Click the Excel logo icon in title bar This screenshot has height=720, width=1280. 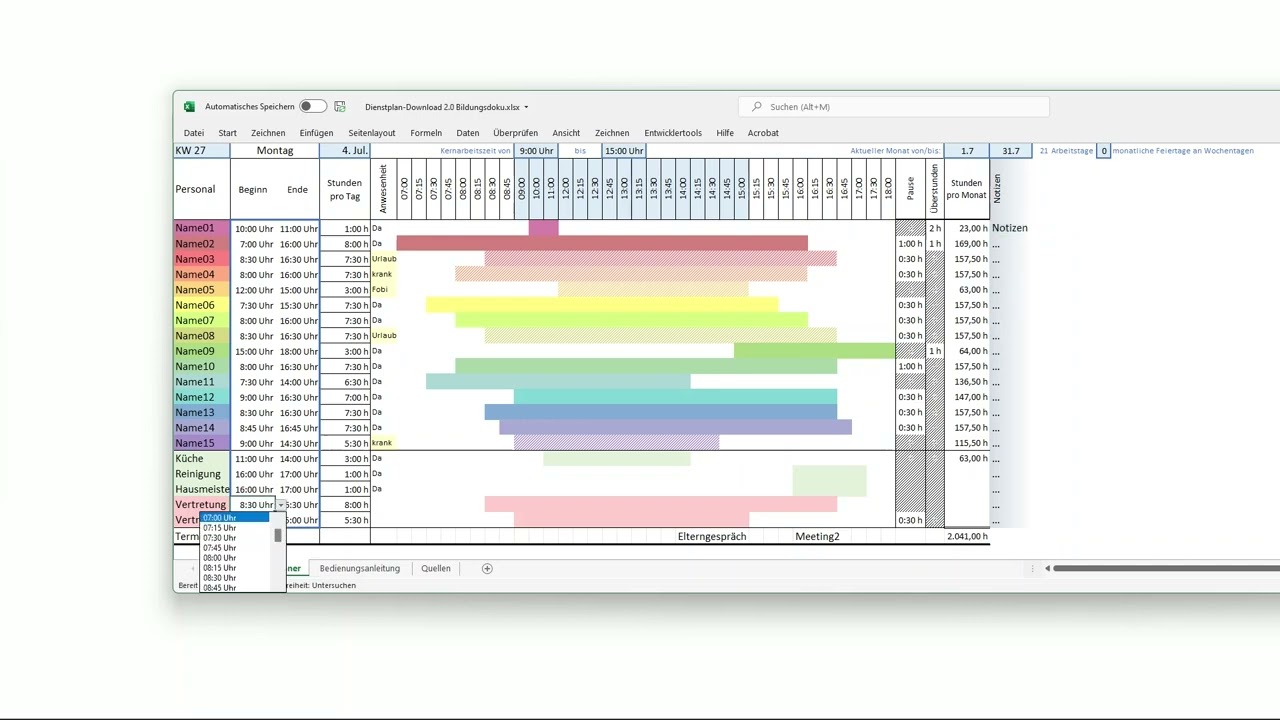coord(189,107)
